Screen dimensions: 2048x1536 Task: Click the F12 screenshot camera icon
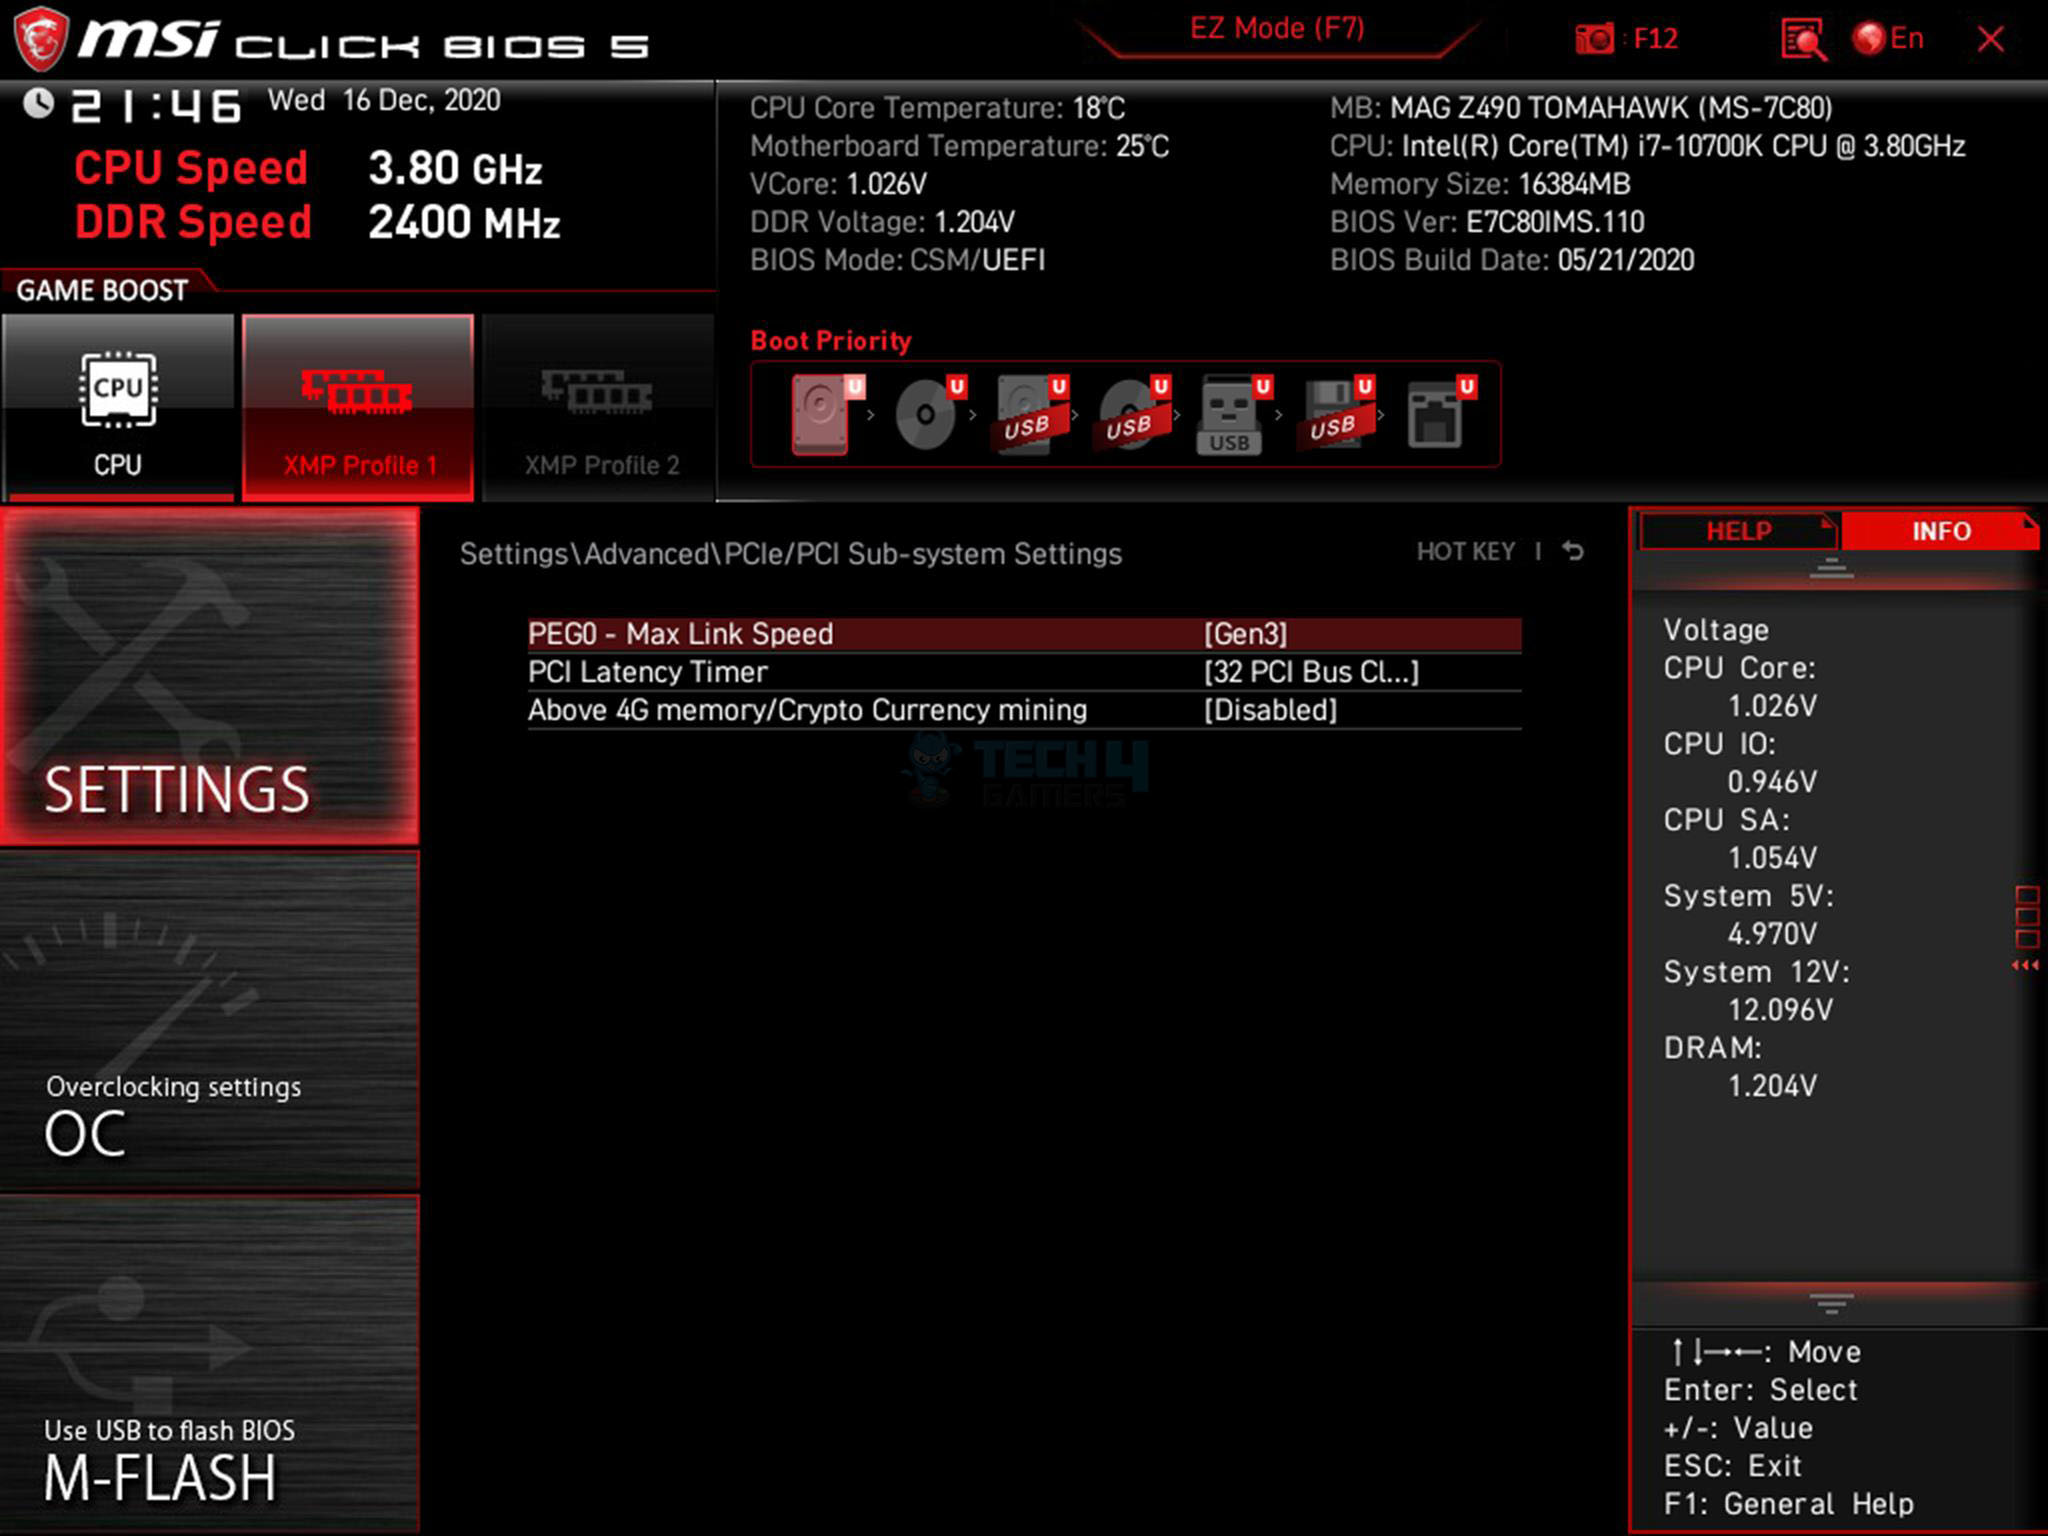point(1594,39)
